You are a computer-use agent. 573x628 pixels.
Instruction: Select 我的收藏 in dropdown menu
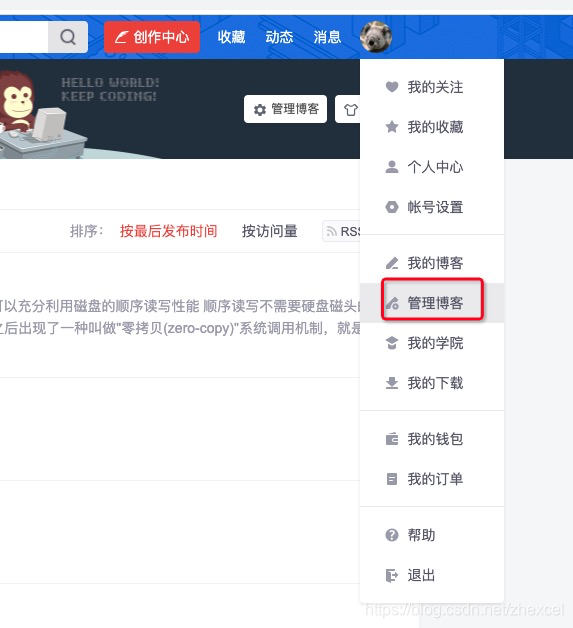pos(432,127)
